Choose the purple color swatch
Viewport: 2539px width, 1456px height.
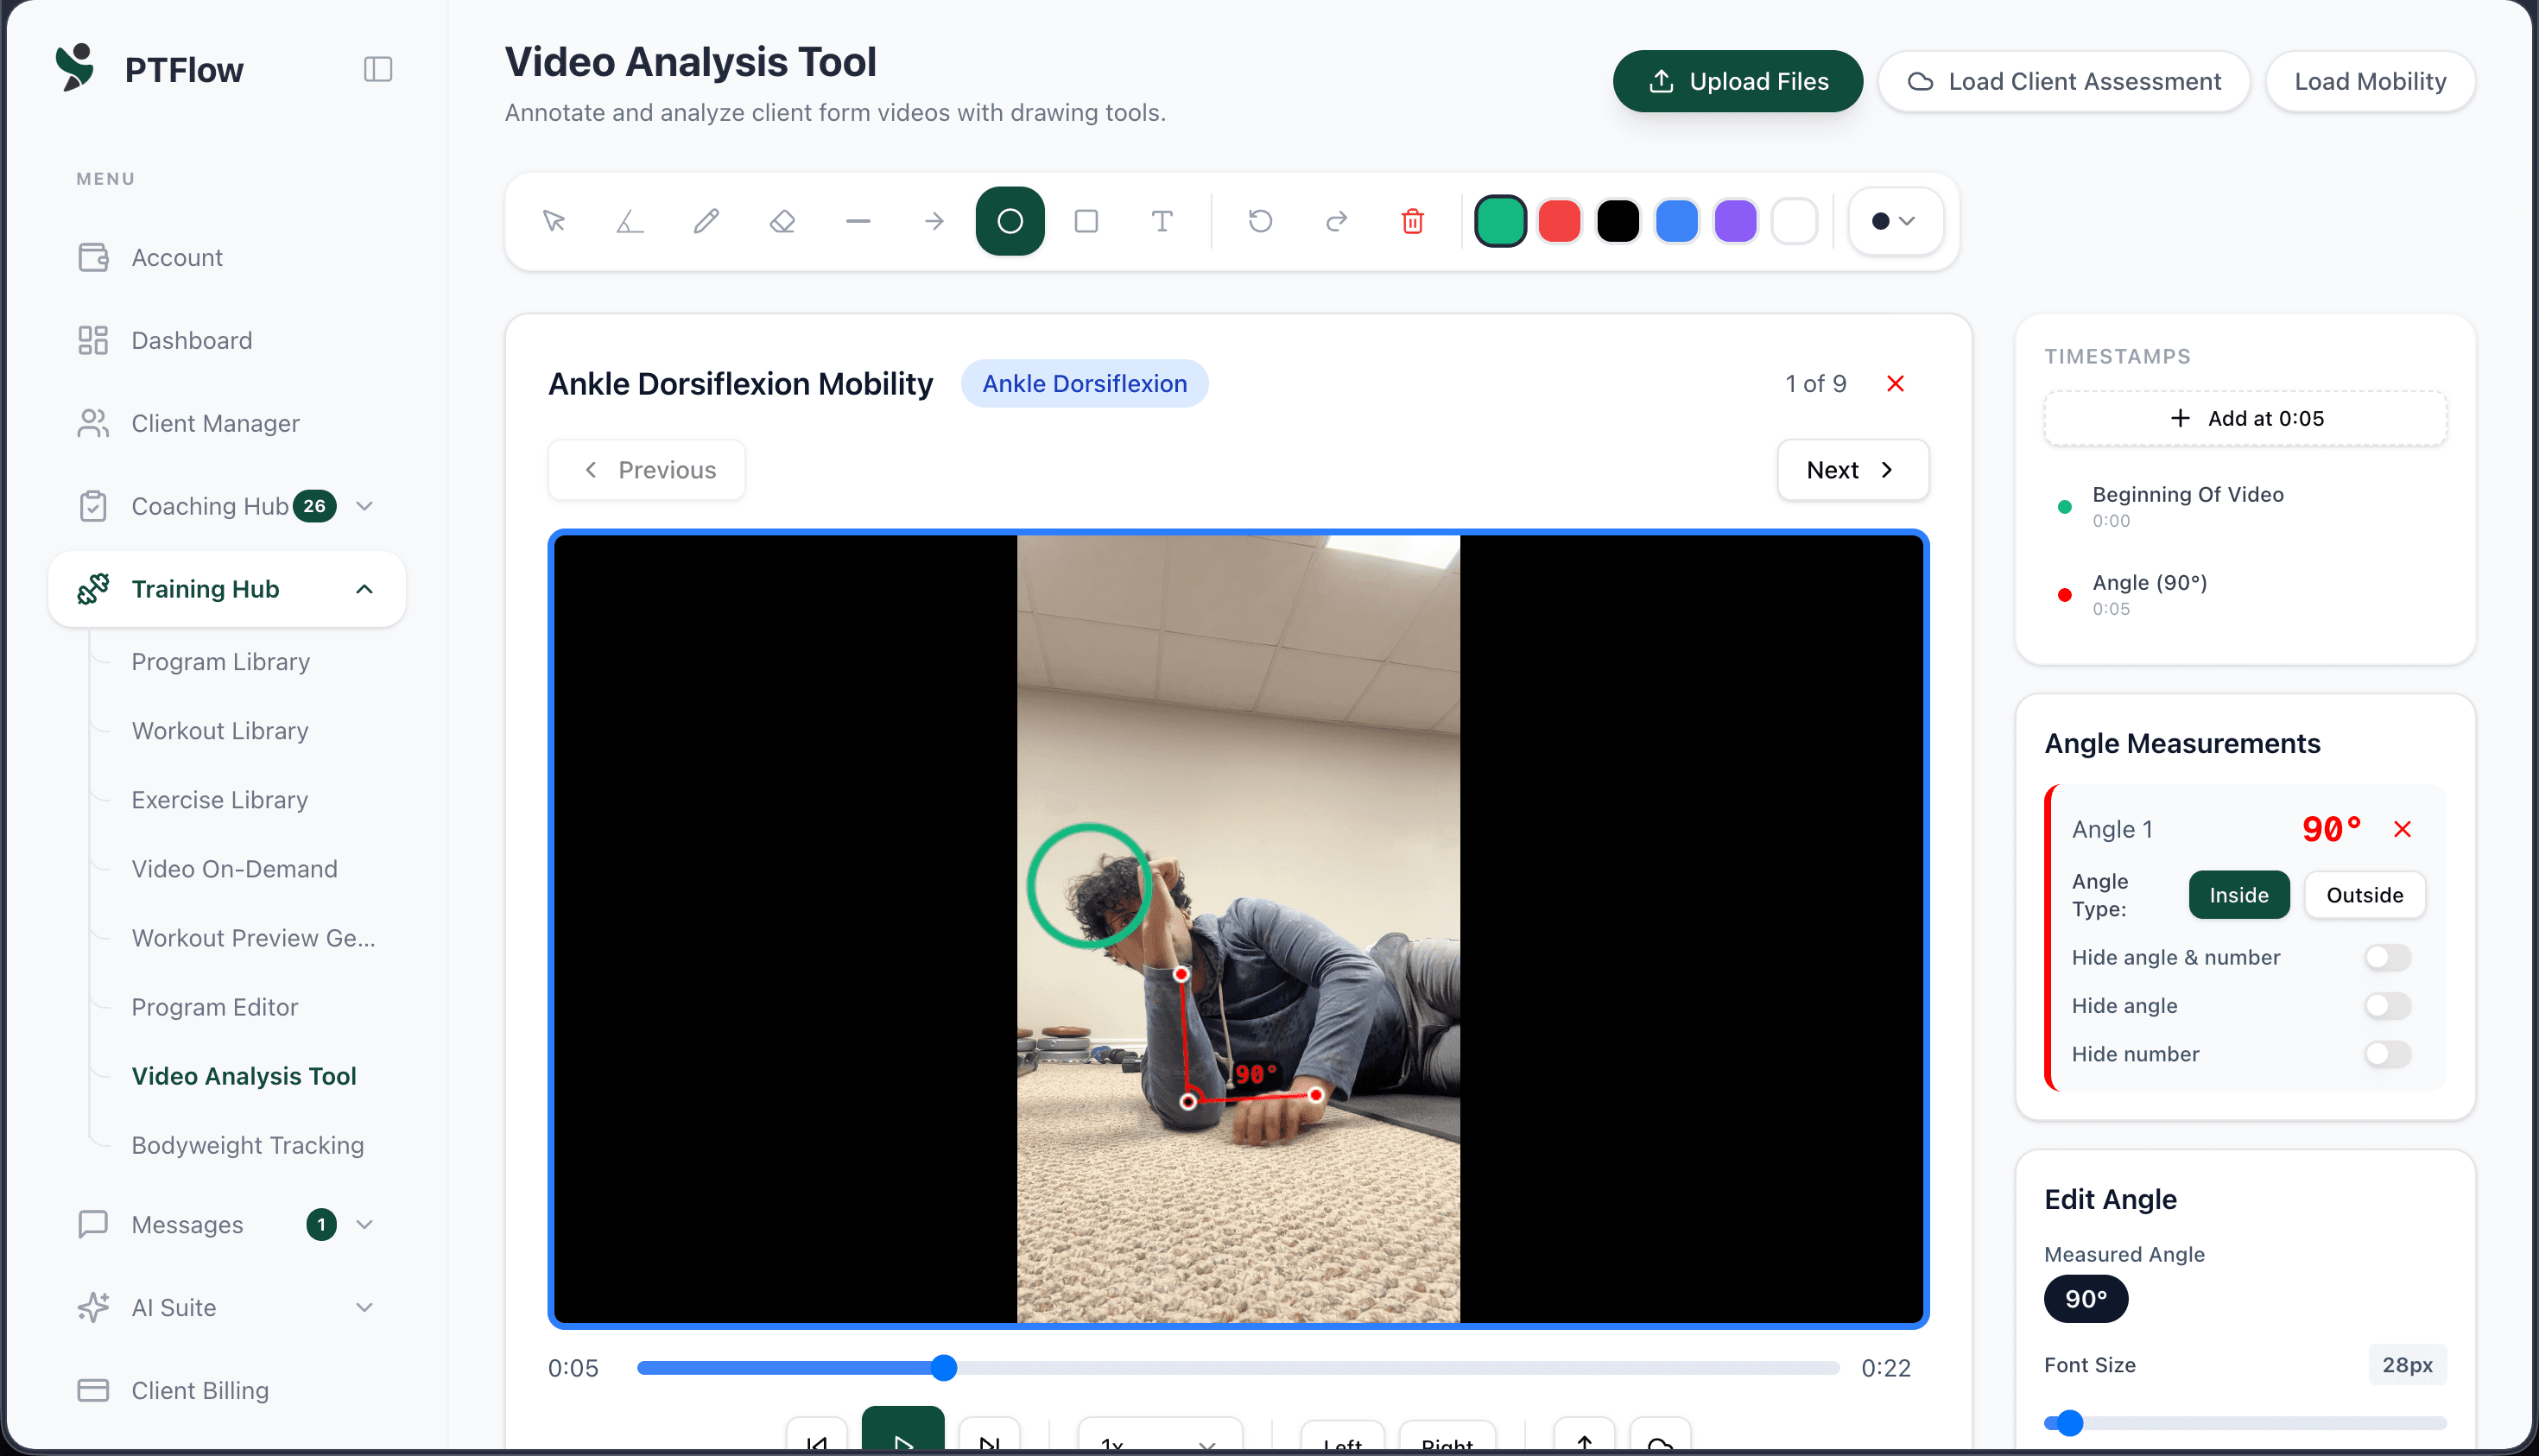1736,221
